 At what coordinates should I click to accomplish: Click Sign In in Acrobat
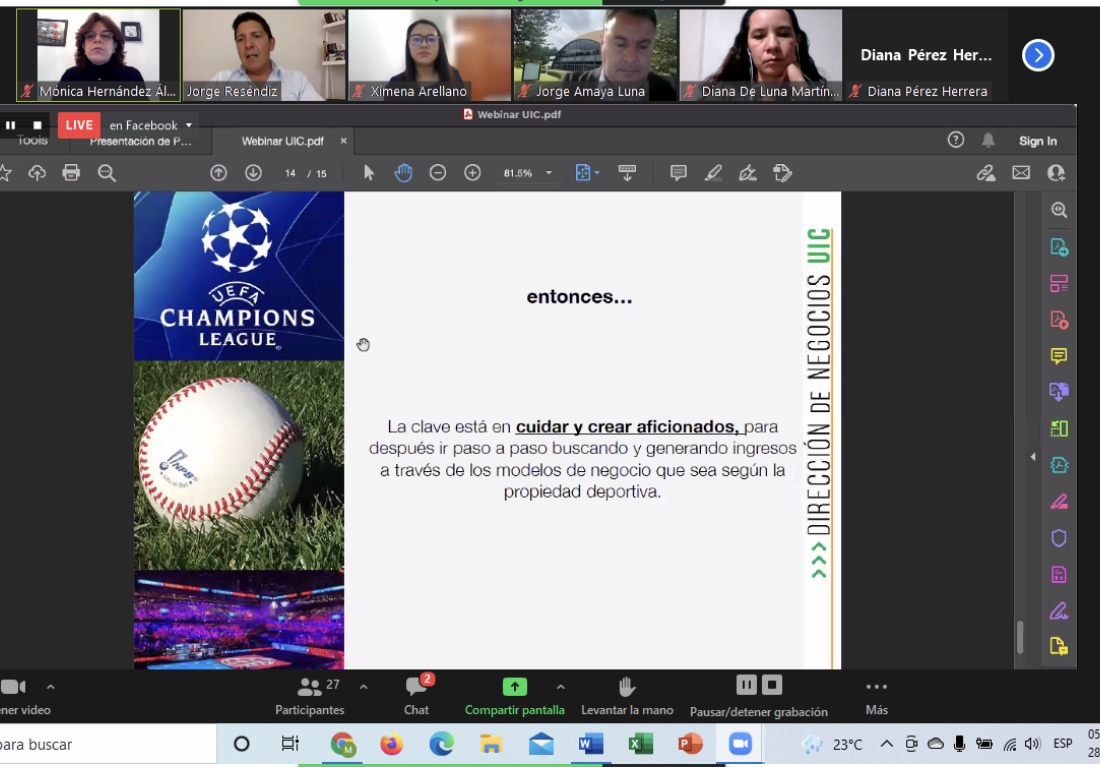coord(1038,141)
